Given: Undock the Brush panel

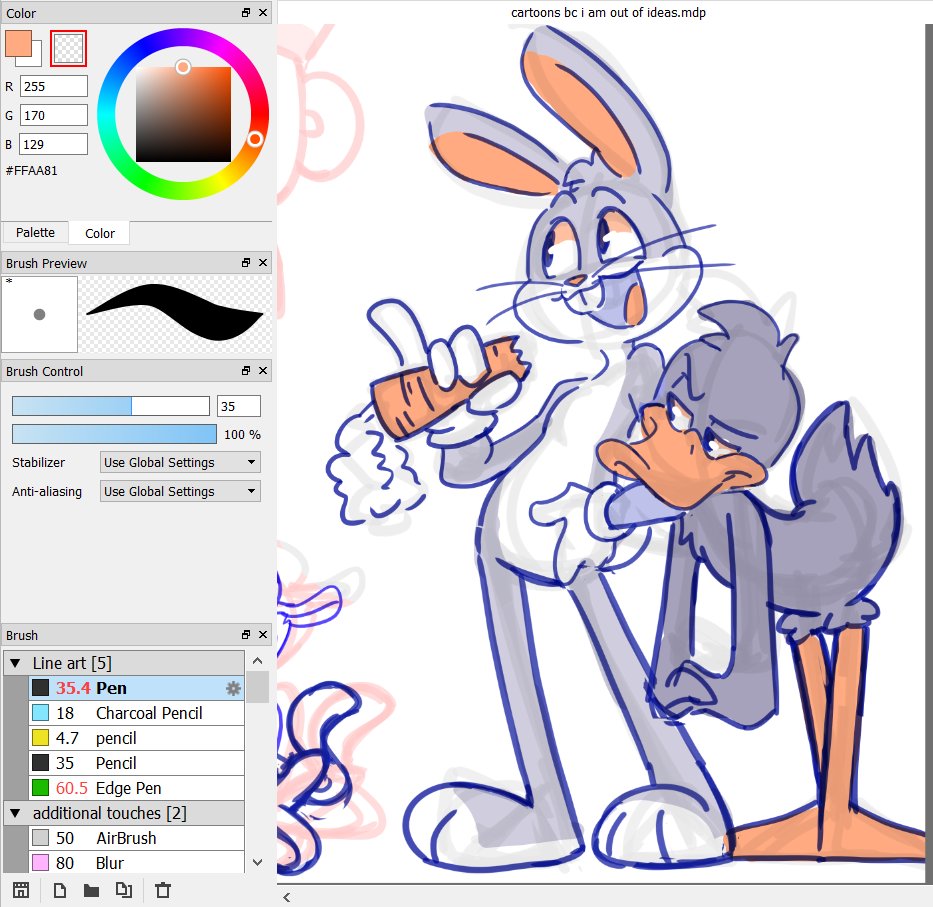Looking at the screenshot, I should click(x=246, y=634).
